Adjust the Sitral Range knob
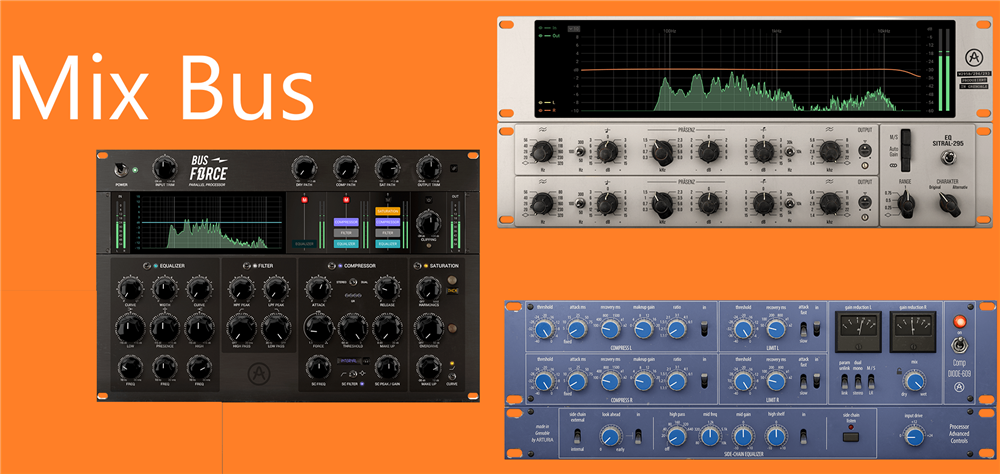 [905, 204]
